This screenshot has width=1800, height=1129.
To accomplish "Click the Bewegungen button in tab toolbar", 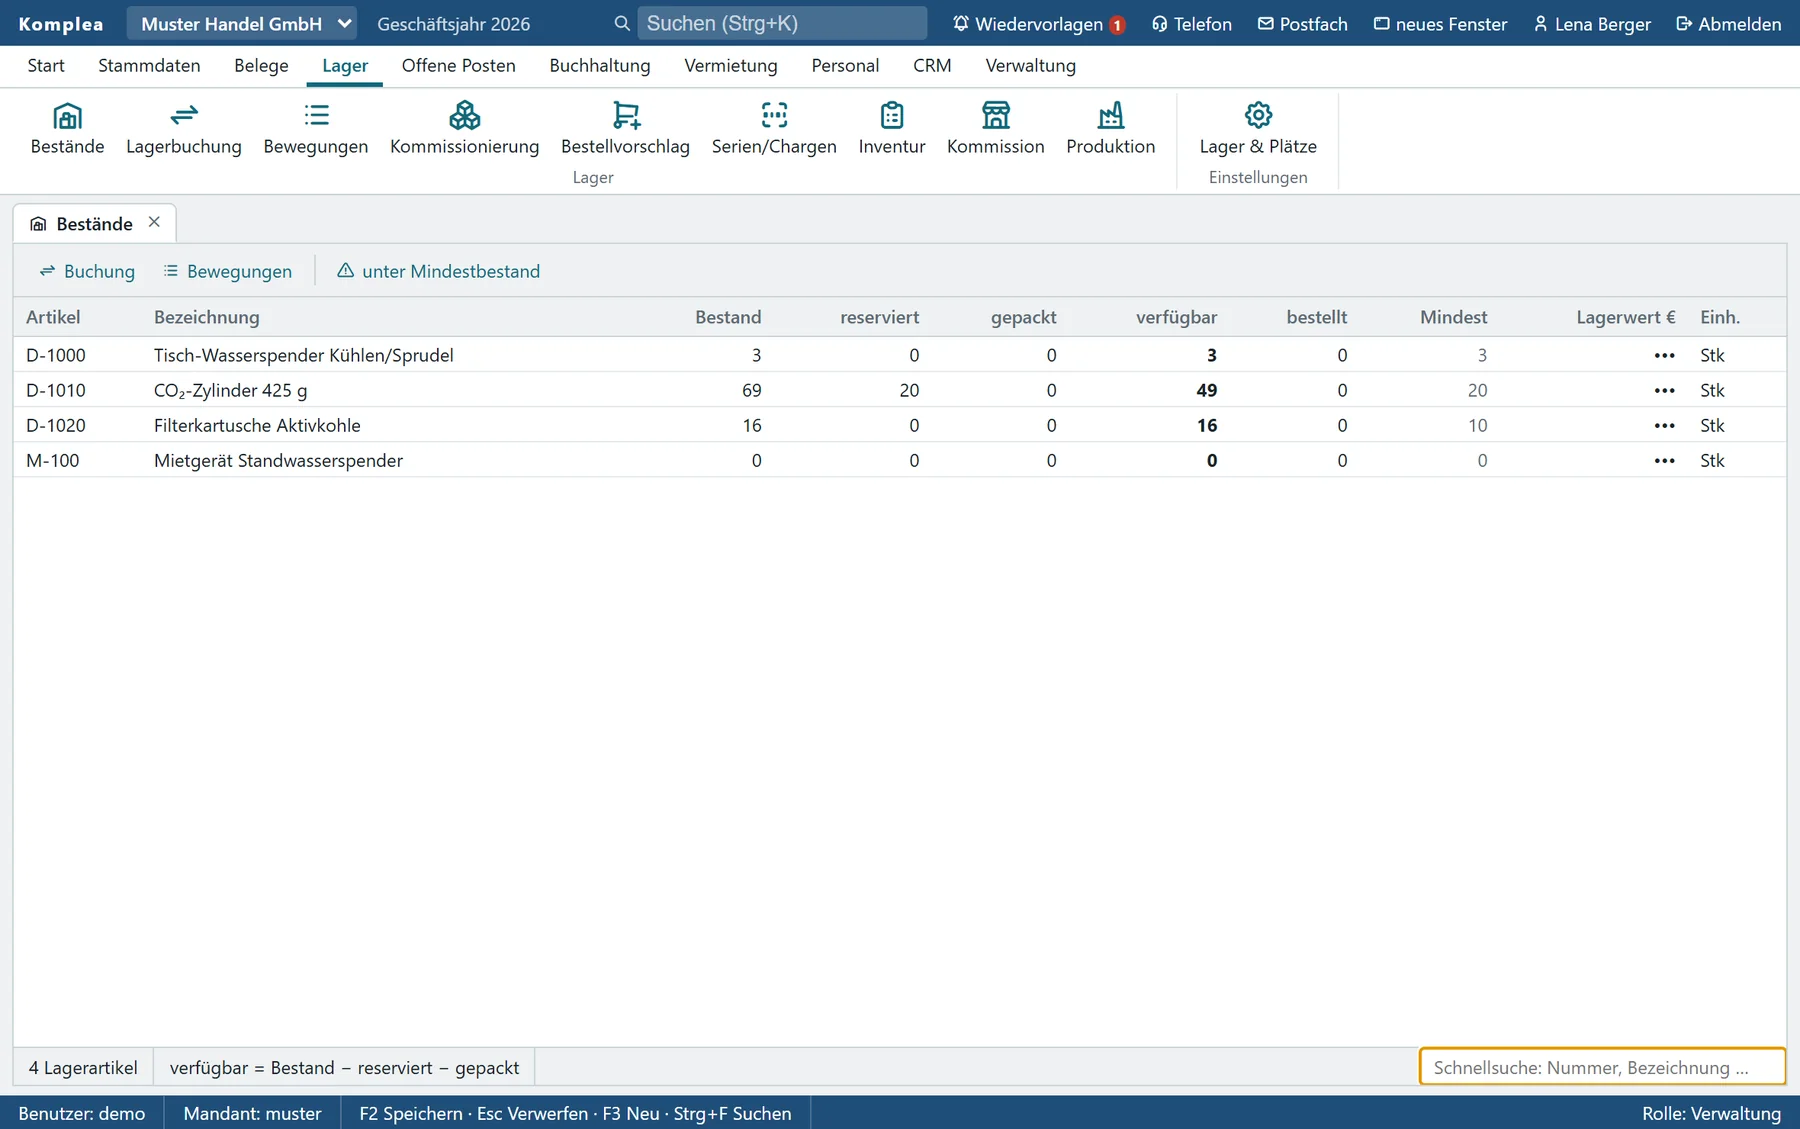I will [x=228, y=271].
